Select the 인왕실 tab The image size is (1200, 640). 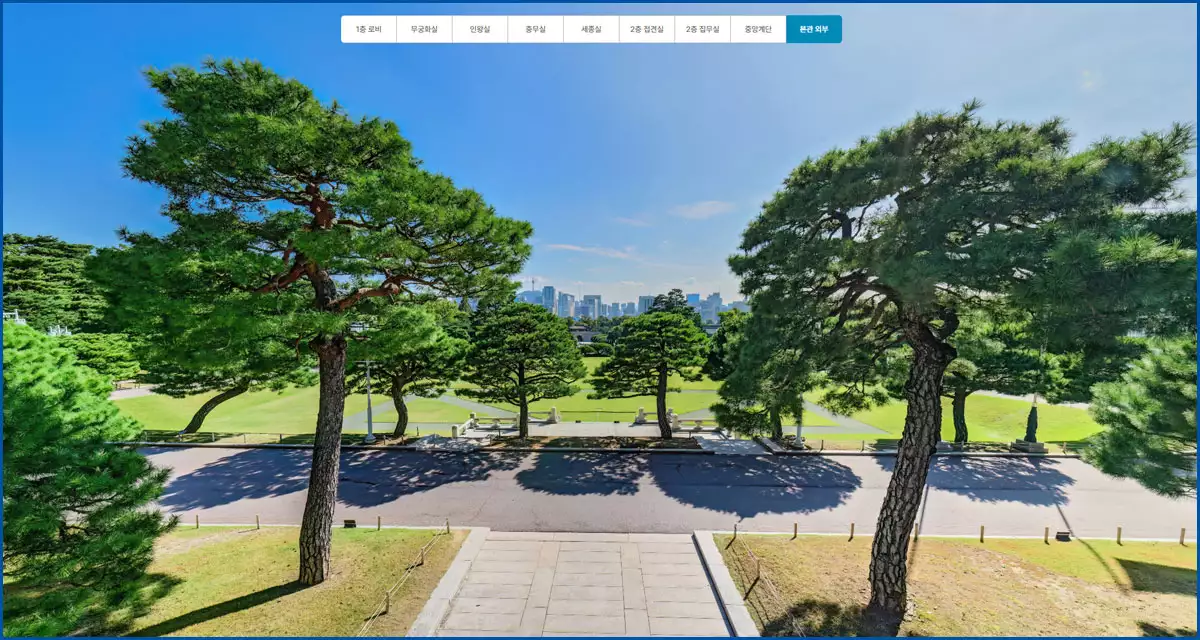481,29
